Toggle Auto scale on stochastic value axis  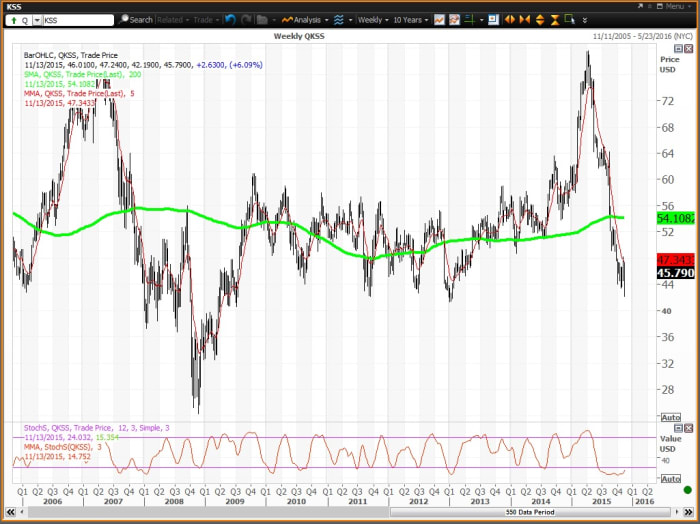pos(670,478)
